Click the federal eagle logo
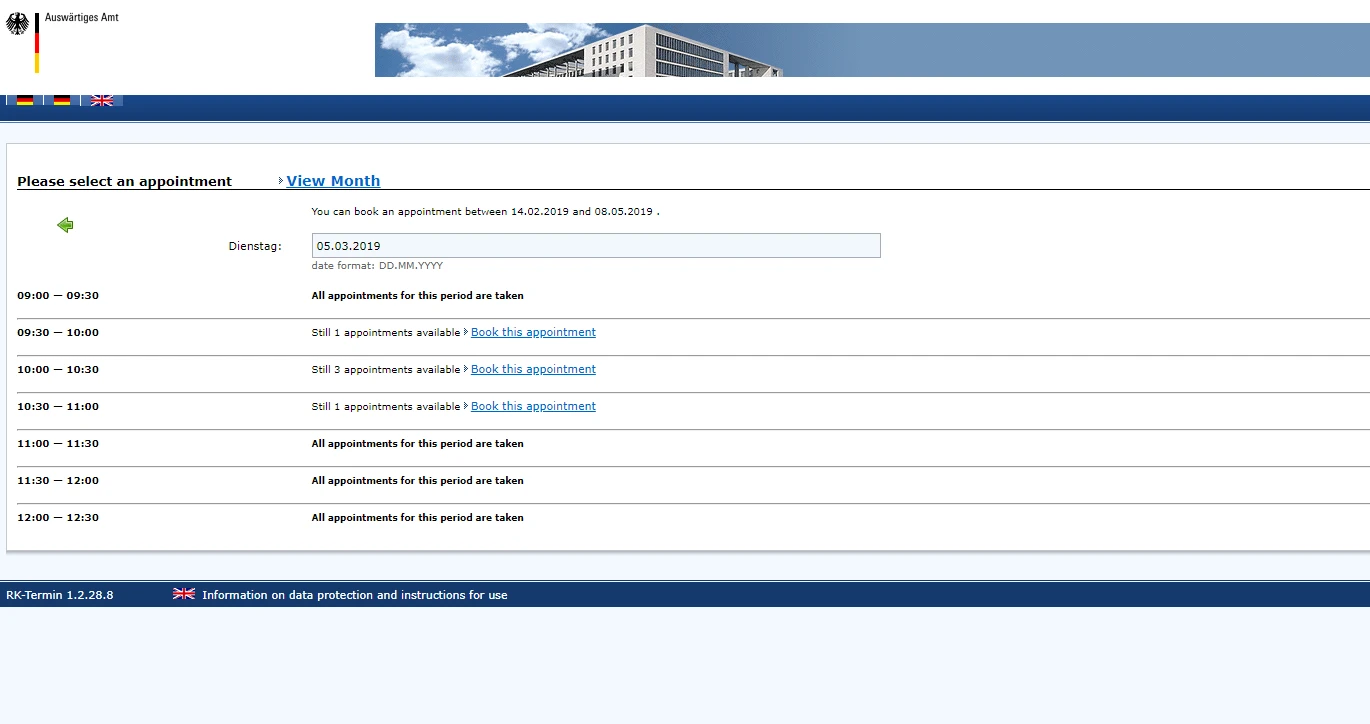 click(x=17, y=24)
